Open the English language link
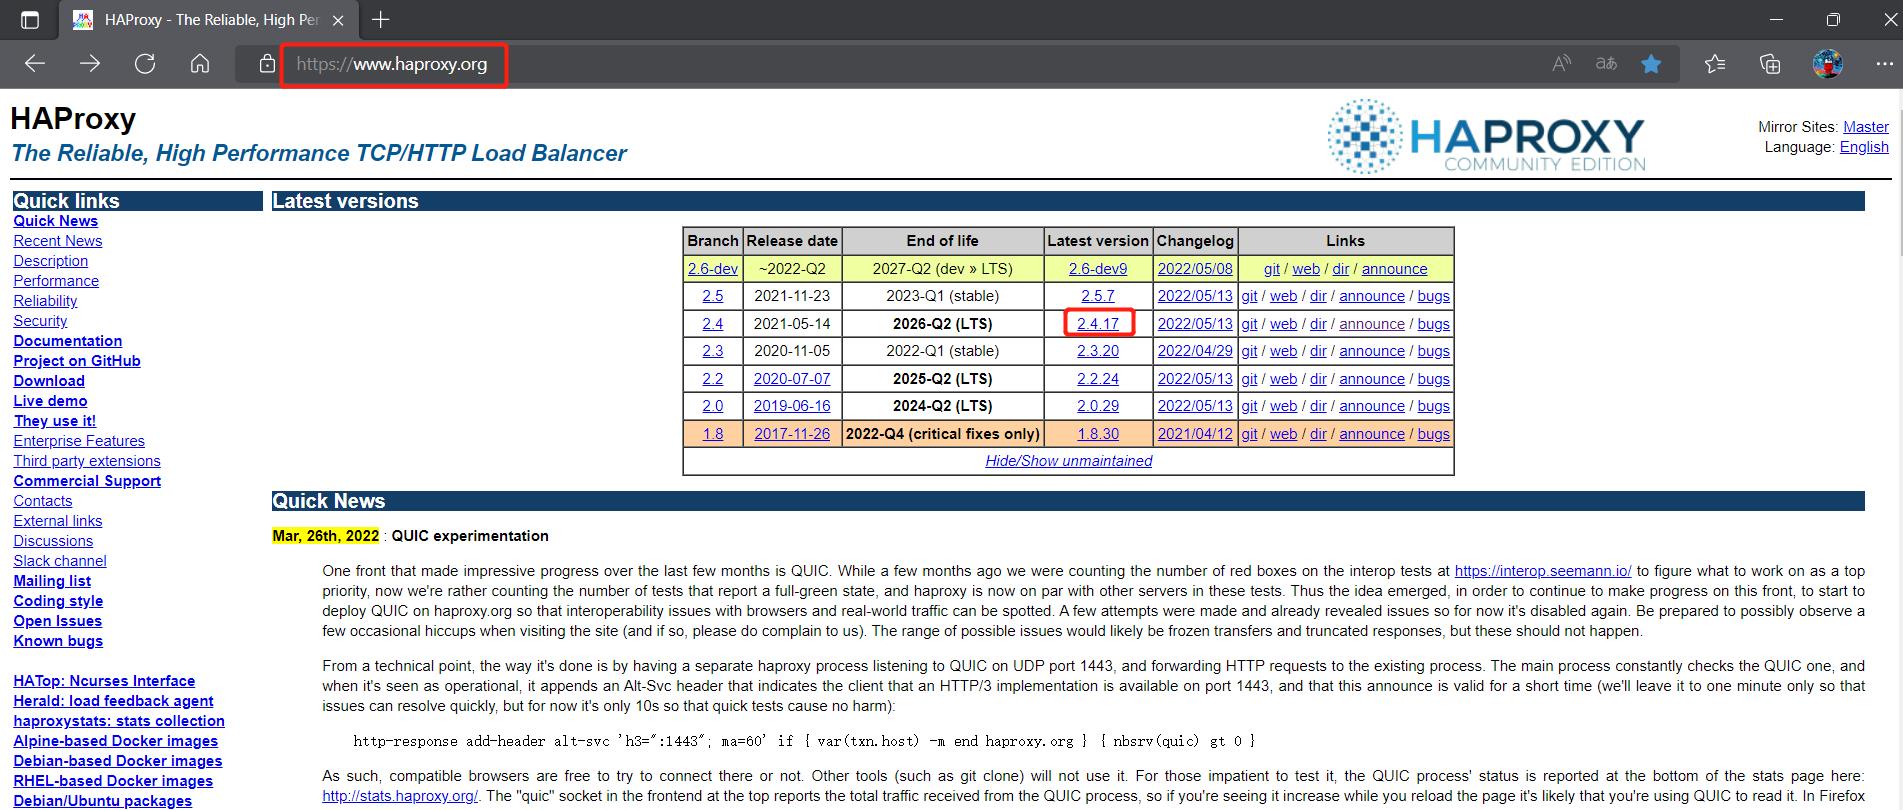1903x810 pixels. (1864, 147)
